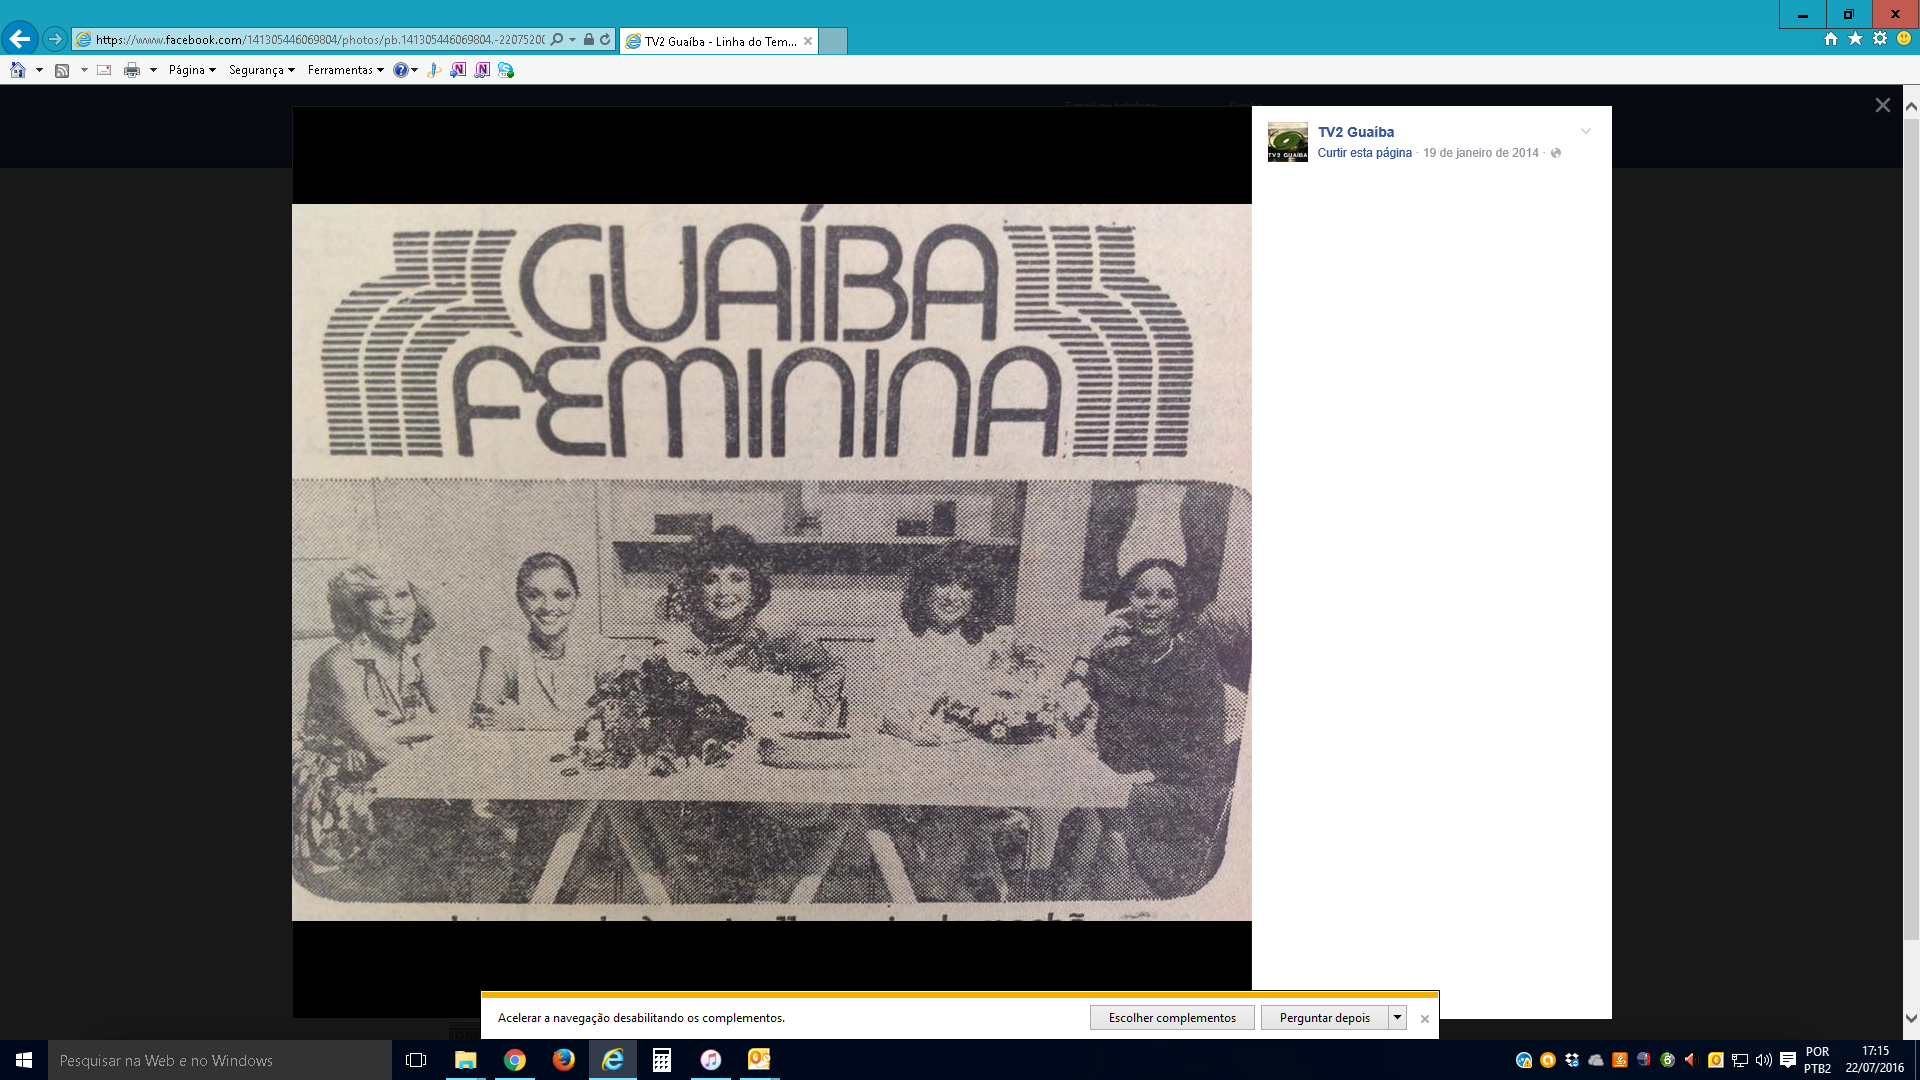
Task: Open the network connection tray icon
Action: [x=1740, y=1060]
